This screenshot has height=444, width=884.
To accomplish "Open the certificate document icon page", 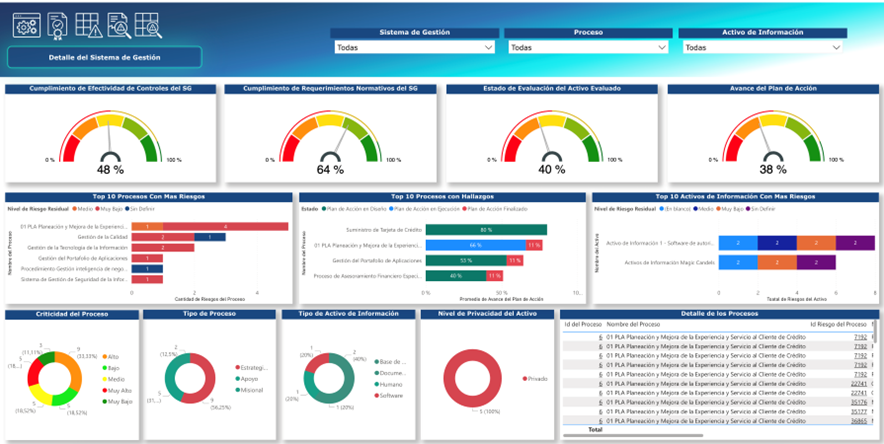I will [58, 25].
